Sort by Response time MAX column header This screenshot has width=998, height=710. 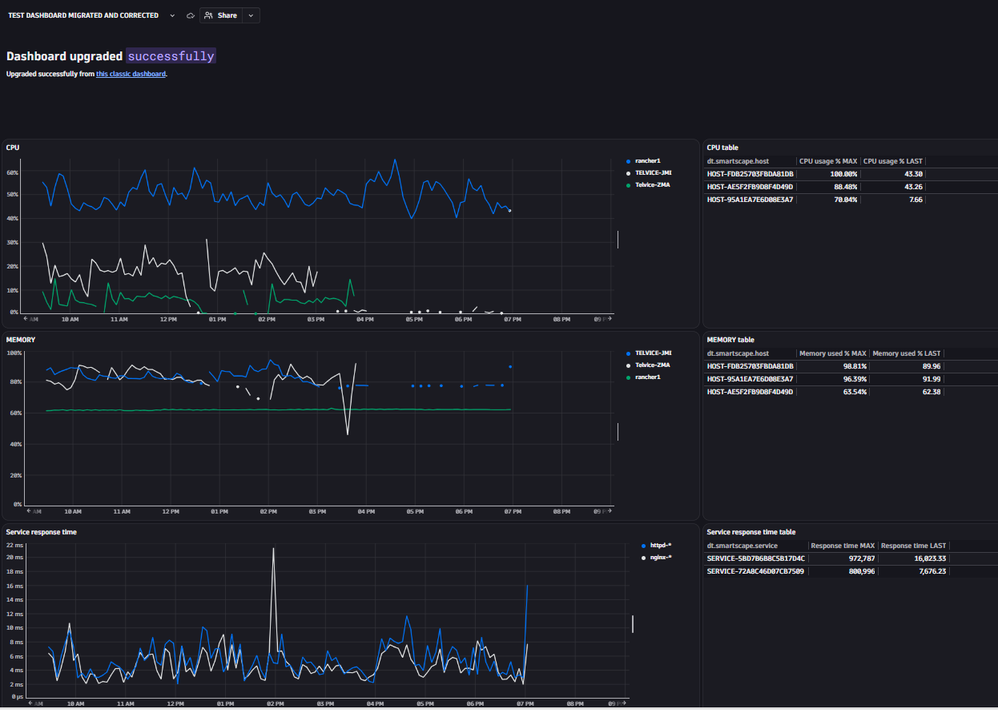(x=843, y=545)
